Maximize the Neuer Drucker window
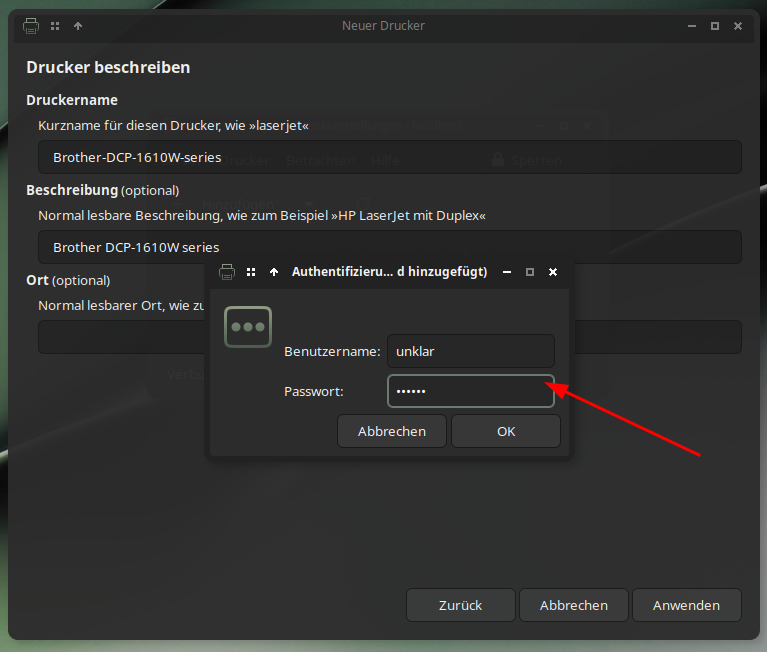The image size is (767, 652). click(715, 26)
